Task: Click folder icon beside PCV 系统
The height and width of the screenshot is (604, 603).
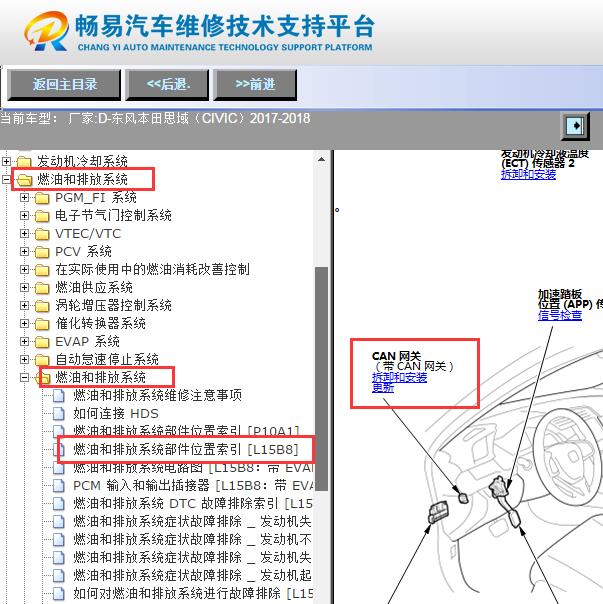Action: click(x=42, y=252)
